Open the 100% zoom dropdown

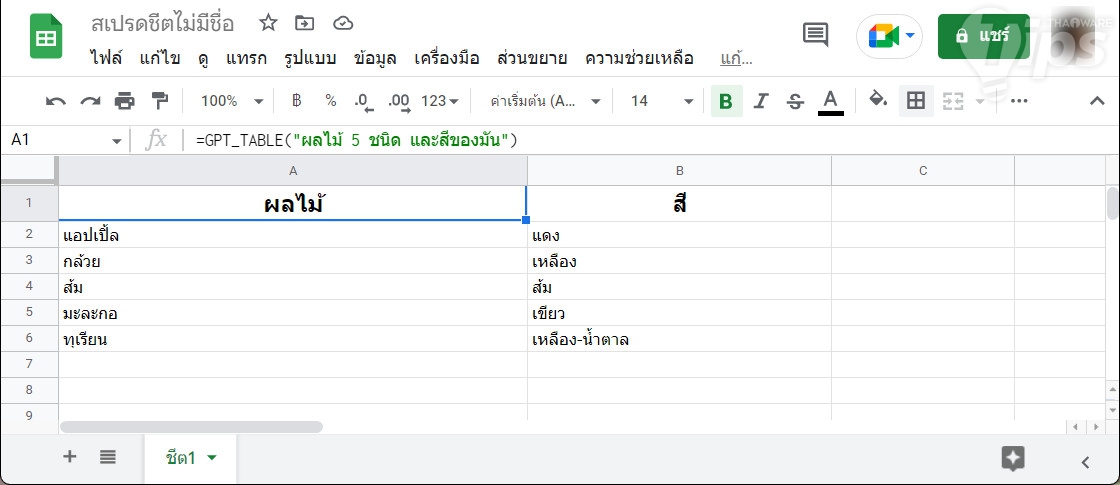[x=231, y=101]
